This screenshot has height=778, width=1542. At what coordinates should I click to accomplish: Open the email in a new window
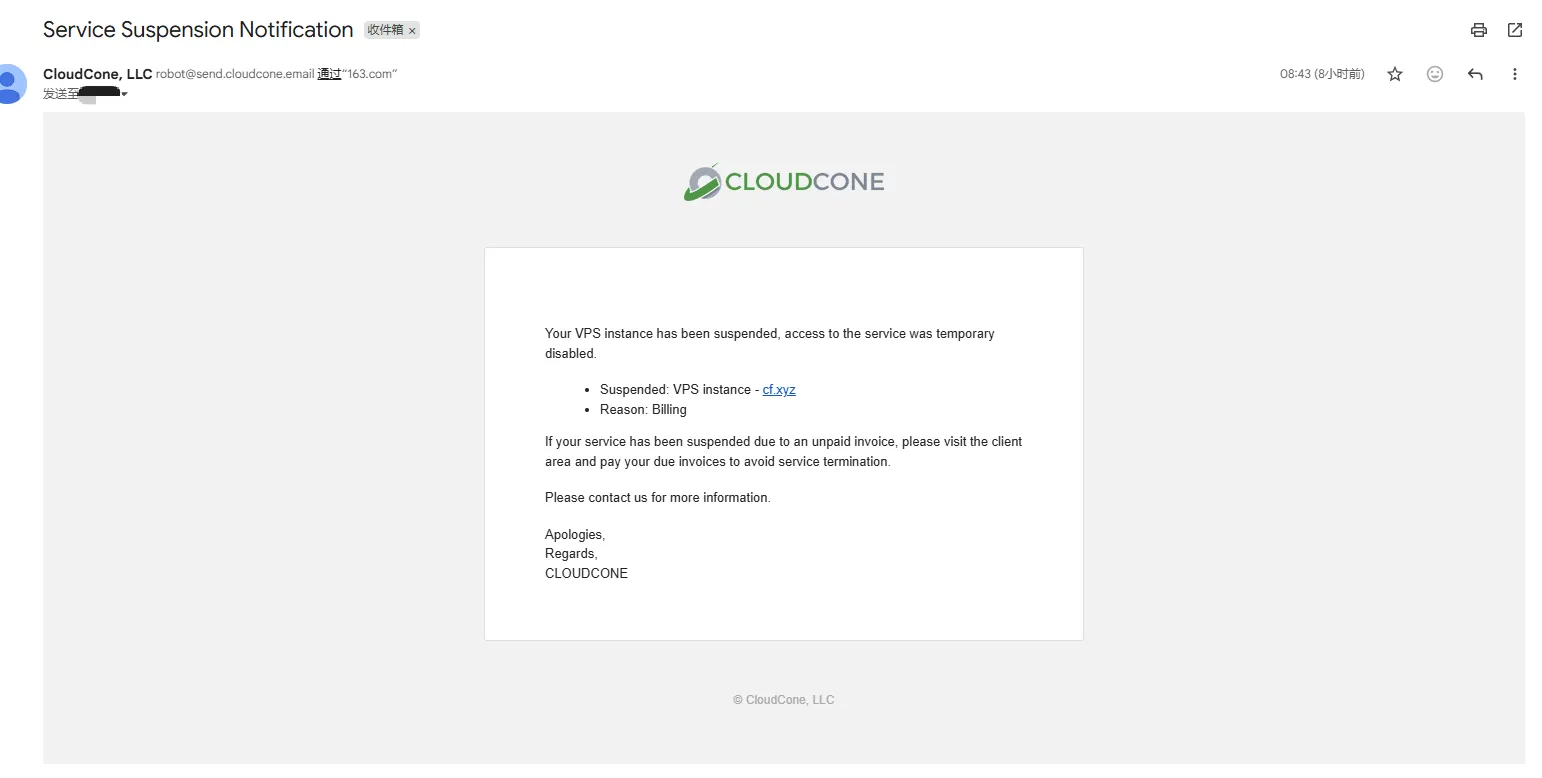(1515, 30)
